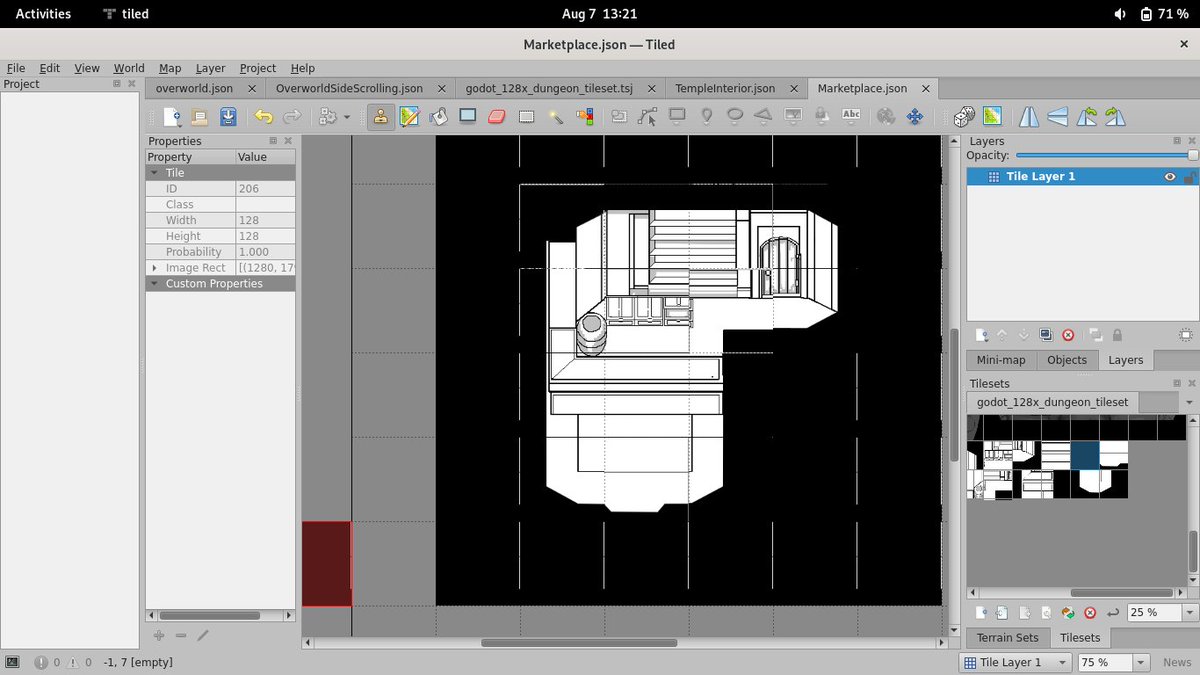Click Rotate Left icon
1200x675 pixels.
1087,116
